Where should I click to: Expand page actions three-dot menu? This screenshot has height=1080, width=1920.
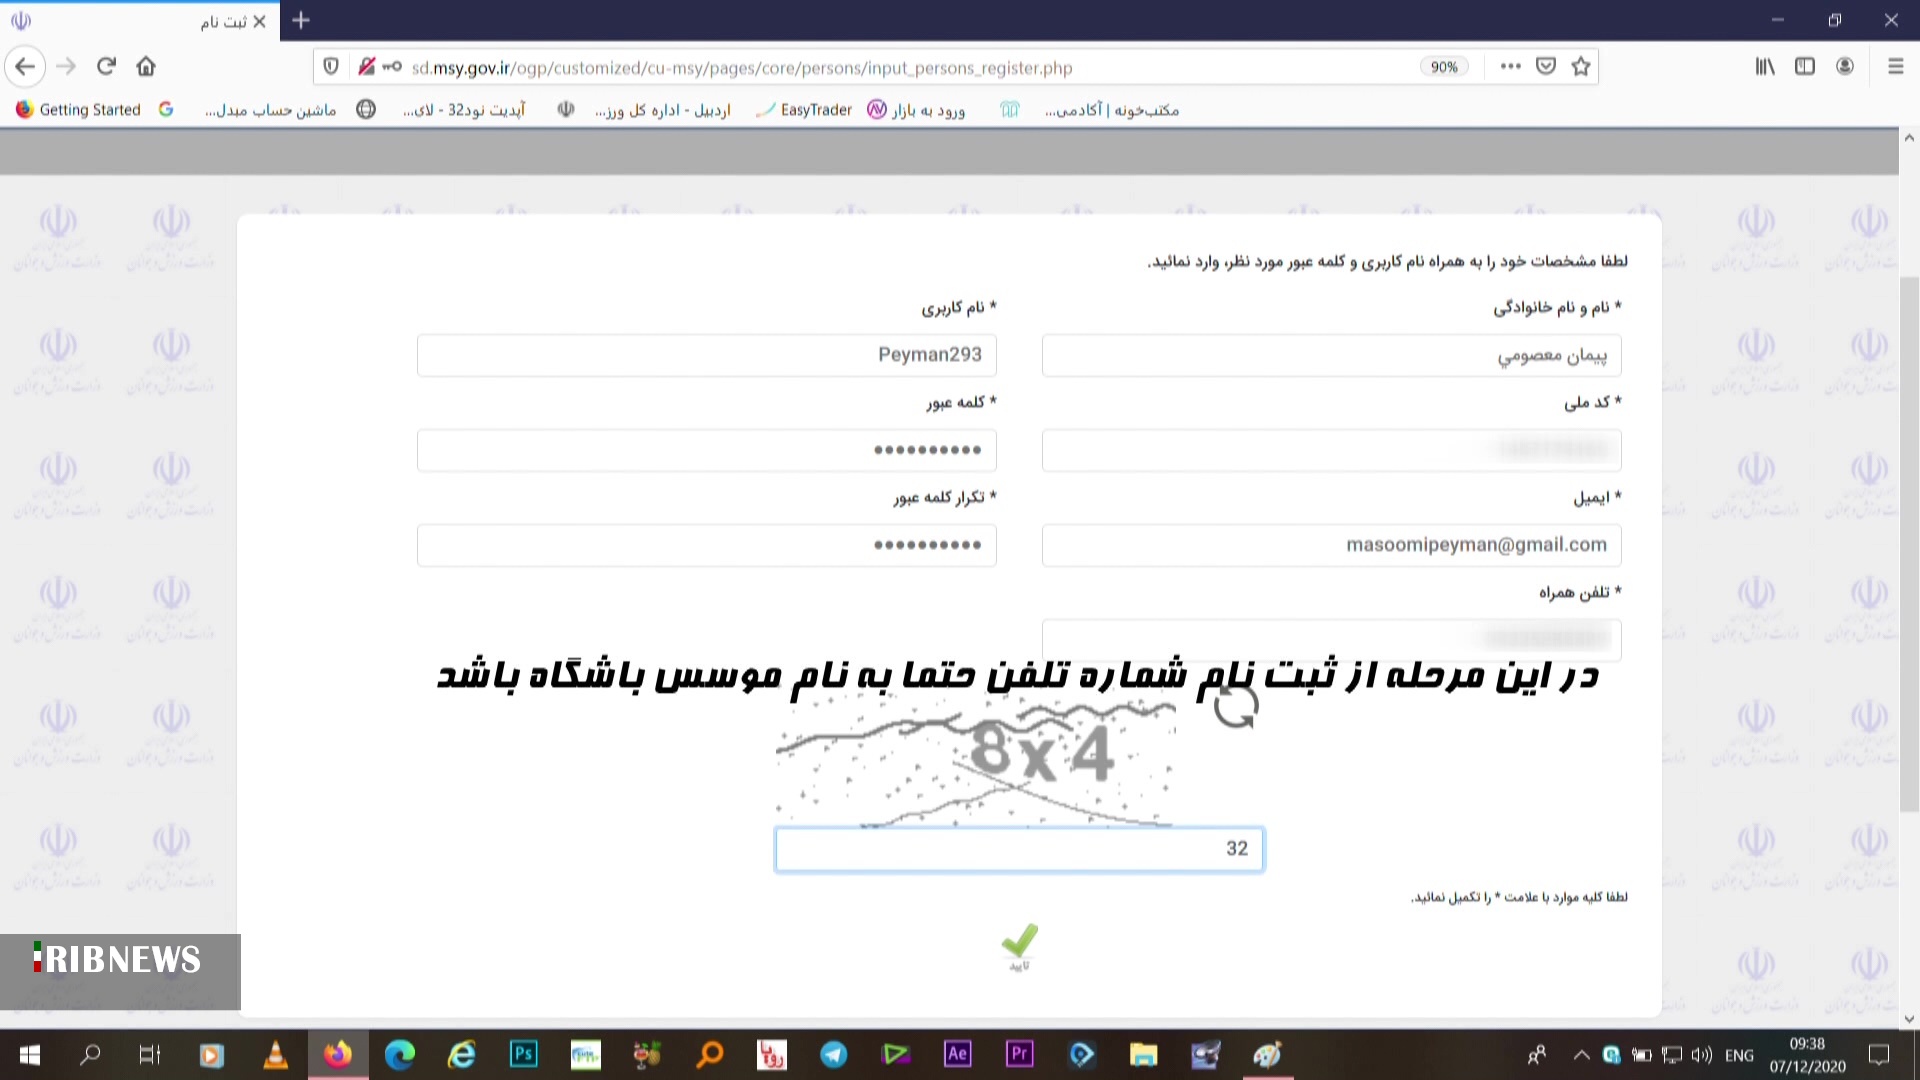tap(1510, 66)
